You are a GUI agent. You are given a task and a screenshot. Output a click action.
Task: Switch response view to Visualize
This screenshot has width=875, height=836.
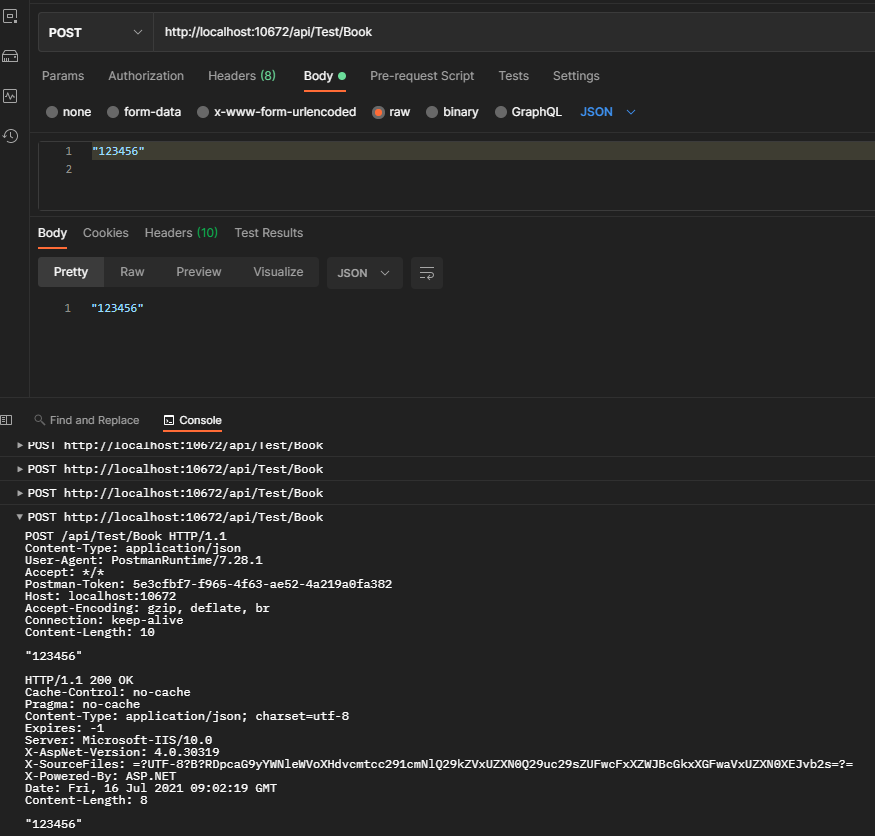278,272
